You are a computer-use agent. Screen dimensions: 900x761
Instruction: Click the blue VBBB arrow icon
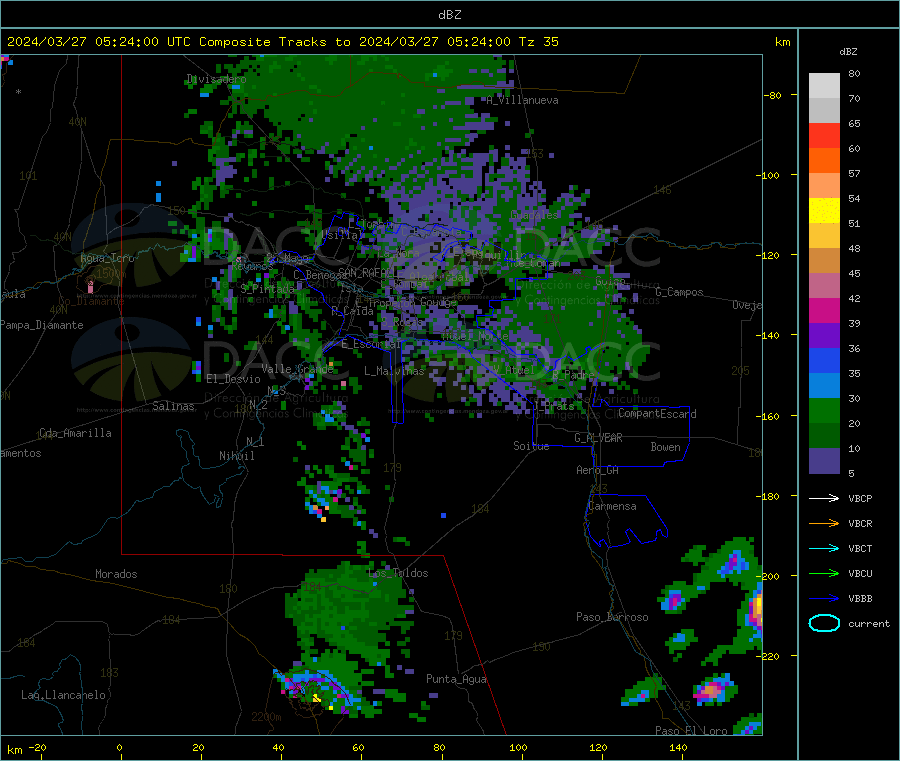824,599
